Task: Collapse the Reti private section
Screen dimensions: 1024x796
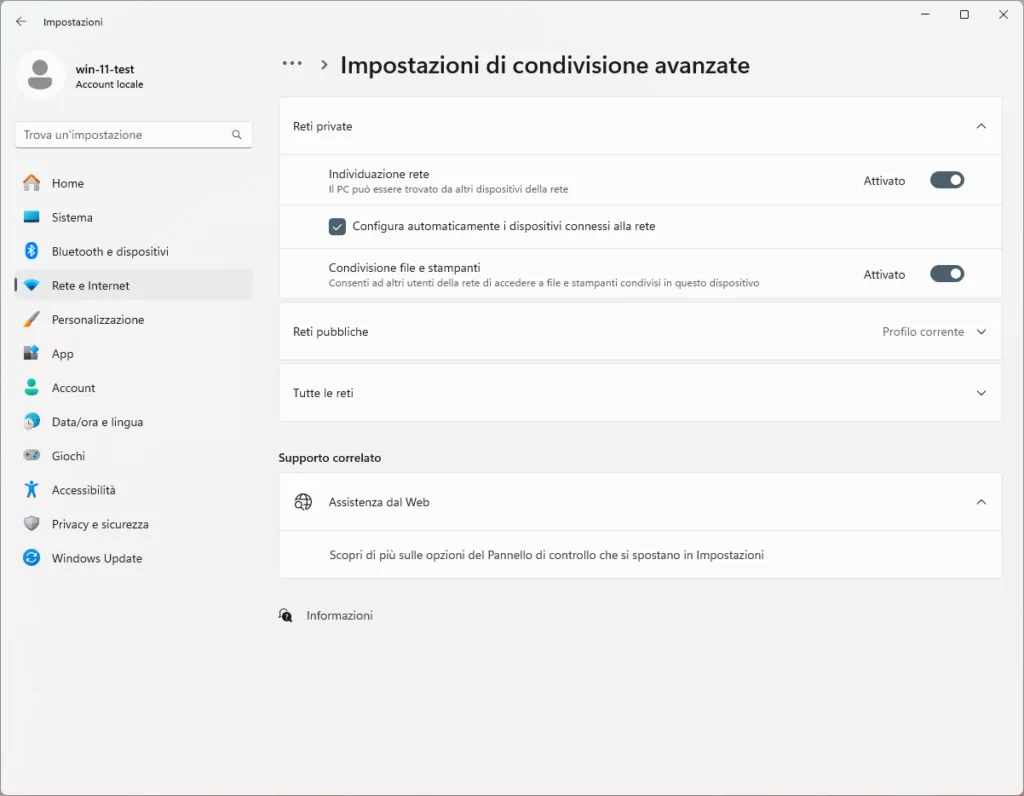Action: click(980, 126)
